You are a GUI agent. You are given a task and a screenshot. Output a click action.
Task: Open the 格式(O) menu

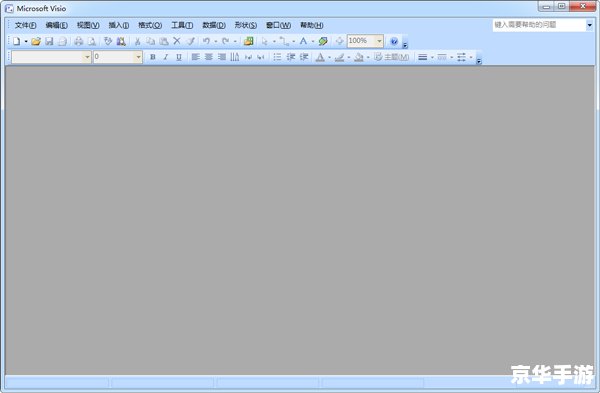click(x=150, y=25)
